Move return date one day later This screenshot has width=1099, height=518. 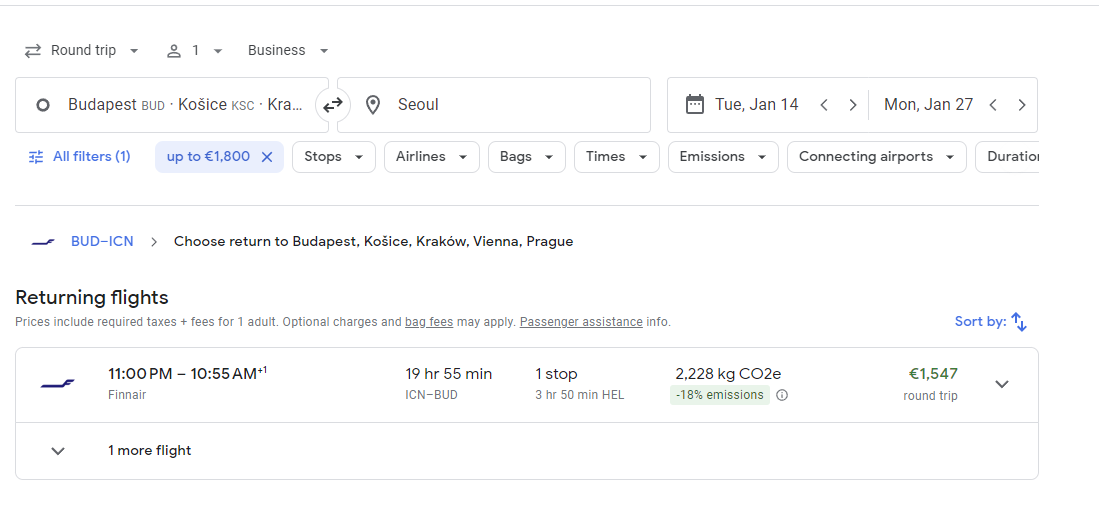1021,105
